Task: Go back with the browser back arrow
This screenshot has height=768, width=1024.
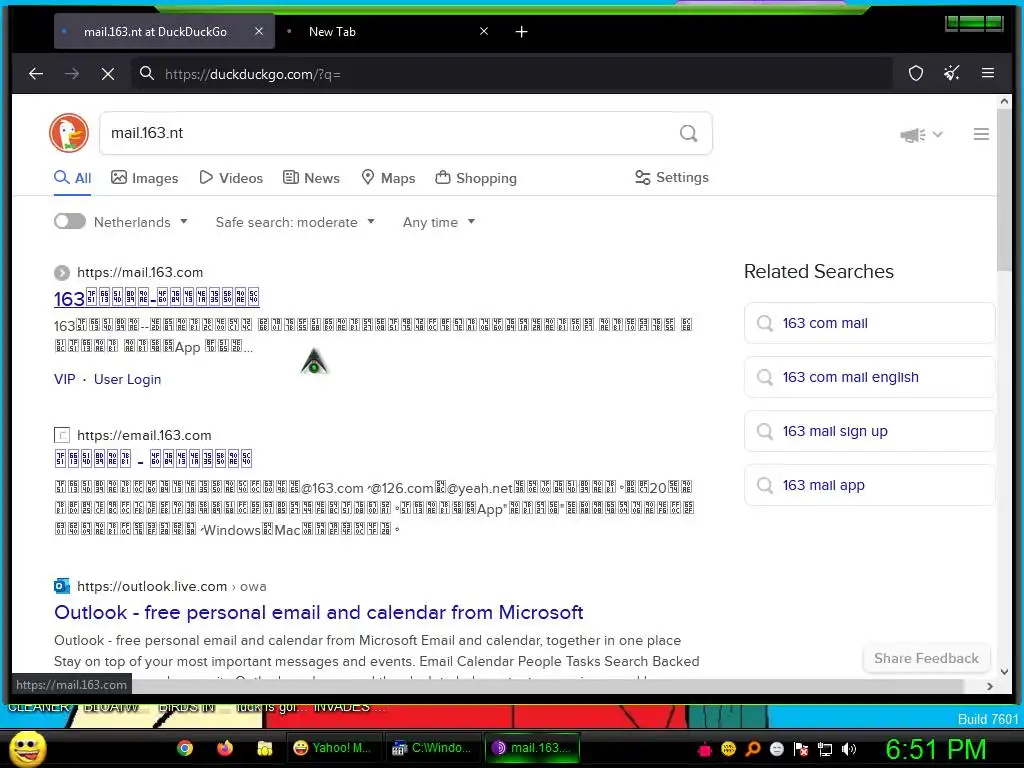Action: [x=36, y=74]
